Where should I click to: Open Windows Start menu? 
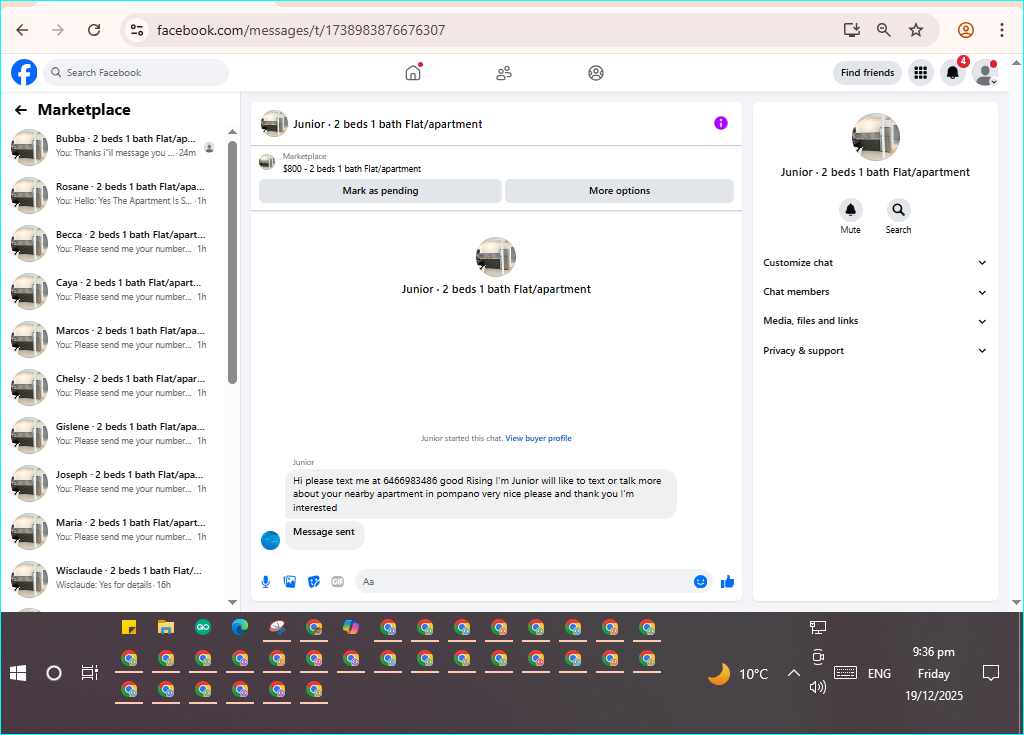tap(18, 673)
